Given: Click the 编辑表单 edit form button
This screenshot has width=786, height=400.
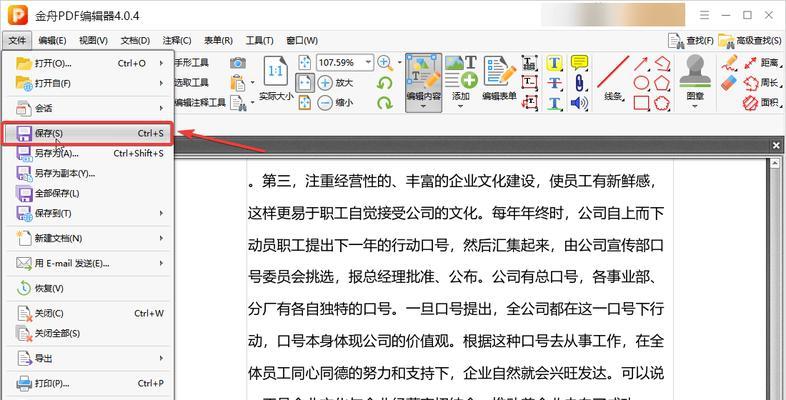Looking at the screenshot, I should pos(499,79).
